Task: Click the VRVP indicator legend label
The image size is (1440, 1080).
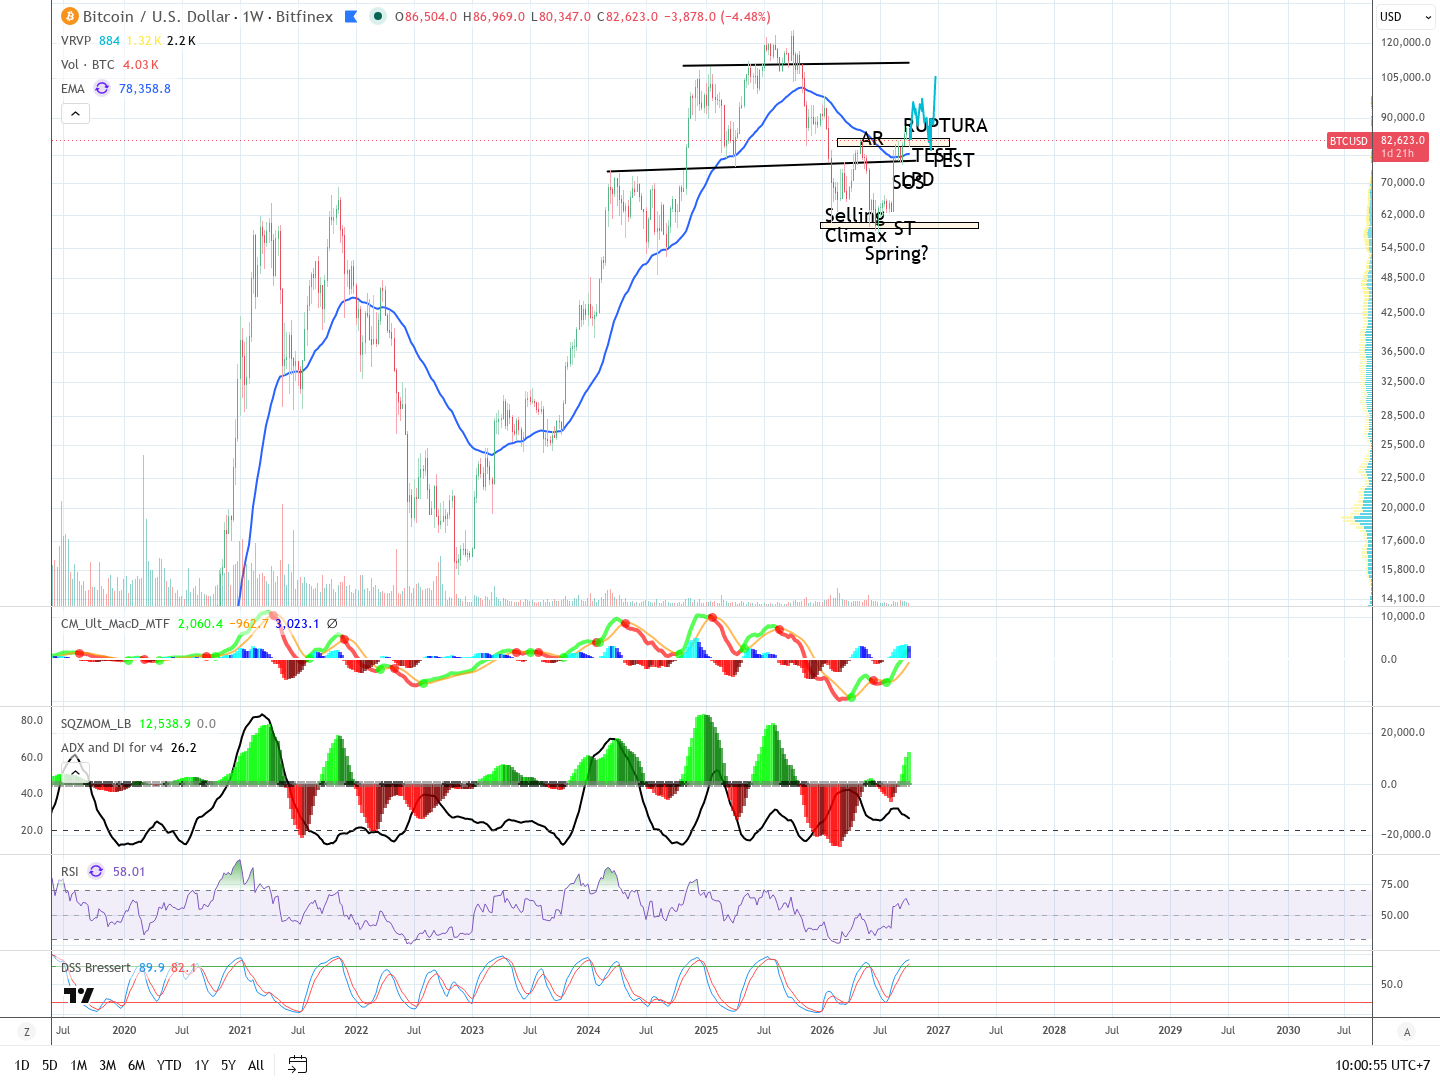Action: point(76,41)
